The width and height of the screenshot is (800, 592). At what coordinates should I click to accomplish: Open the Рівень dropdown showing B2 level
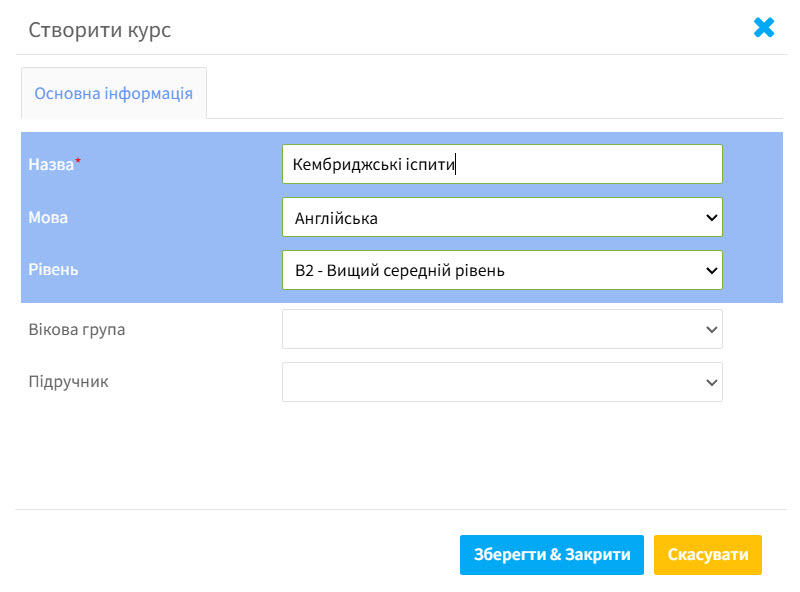pyautogui.click(x=502, y=270)
